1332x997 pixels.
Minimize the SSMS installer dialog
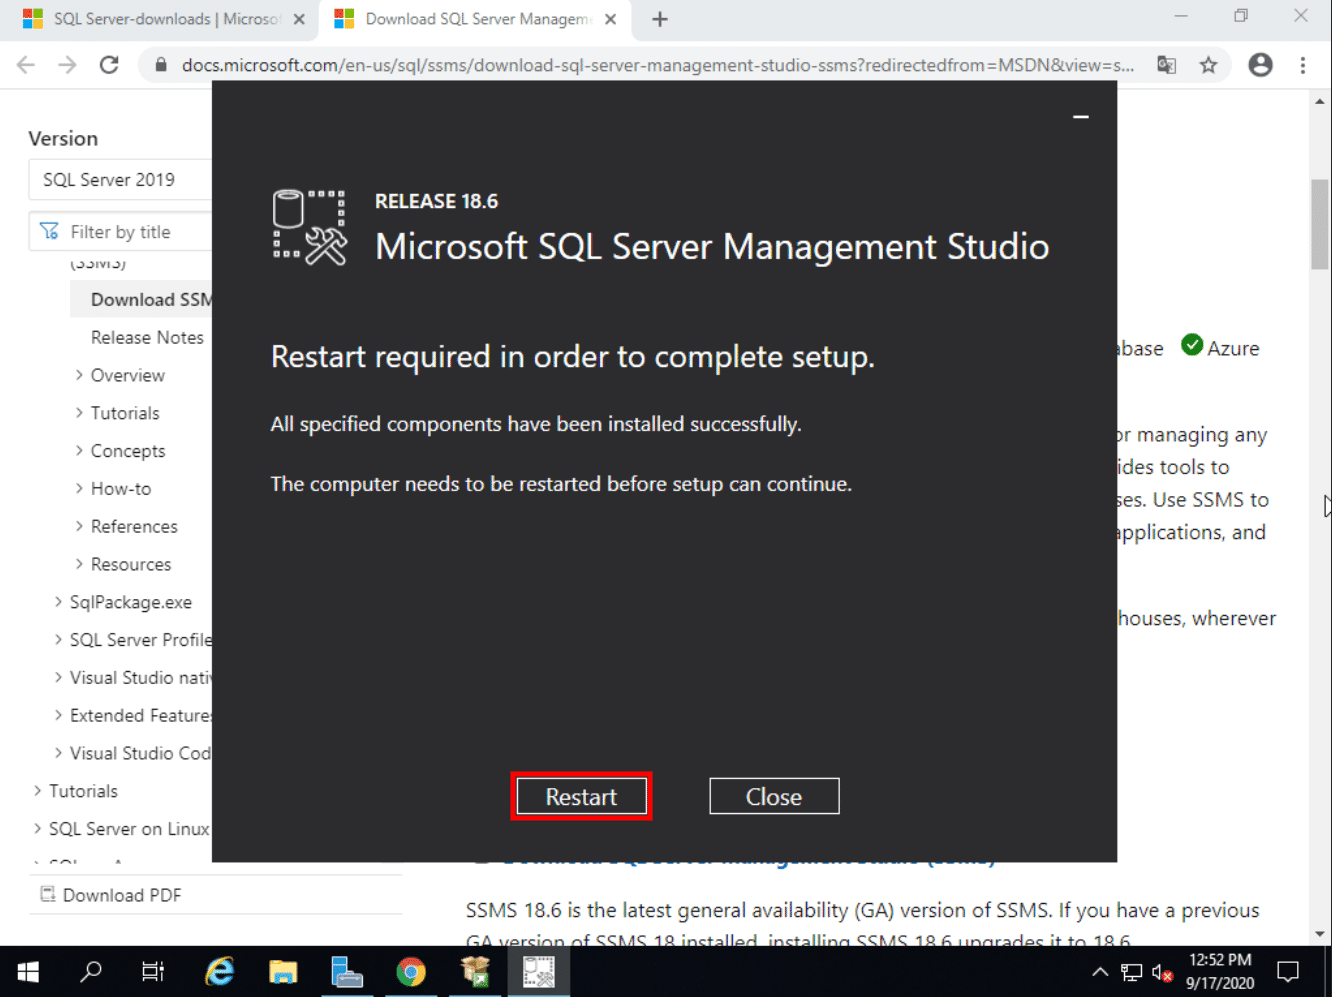click(1080, 117)
